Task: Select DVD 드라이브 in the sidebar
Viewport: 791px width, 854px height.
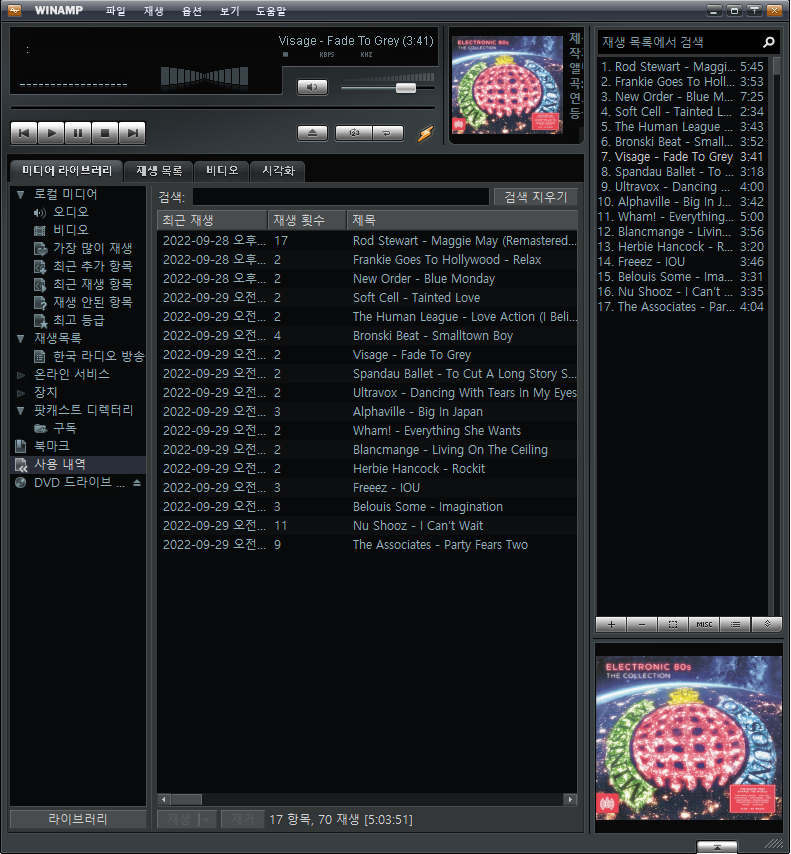Action: tap(79, 483)
